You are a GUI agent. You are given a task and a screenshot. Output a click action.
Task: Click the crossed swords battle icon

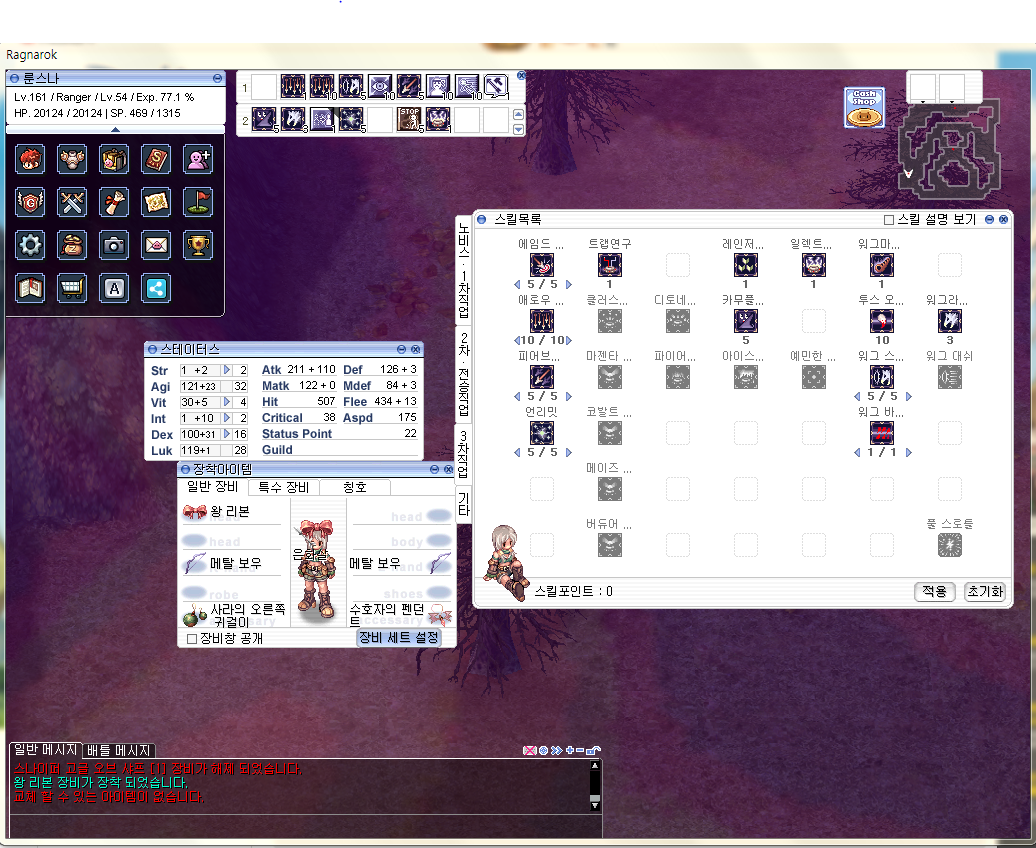click(72, 202)
